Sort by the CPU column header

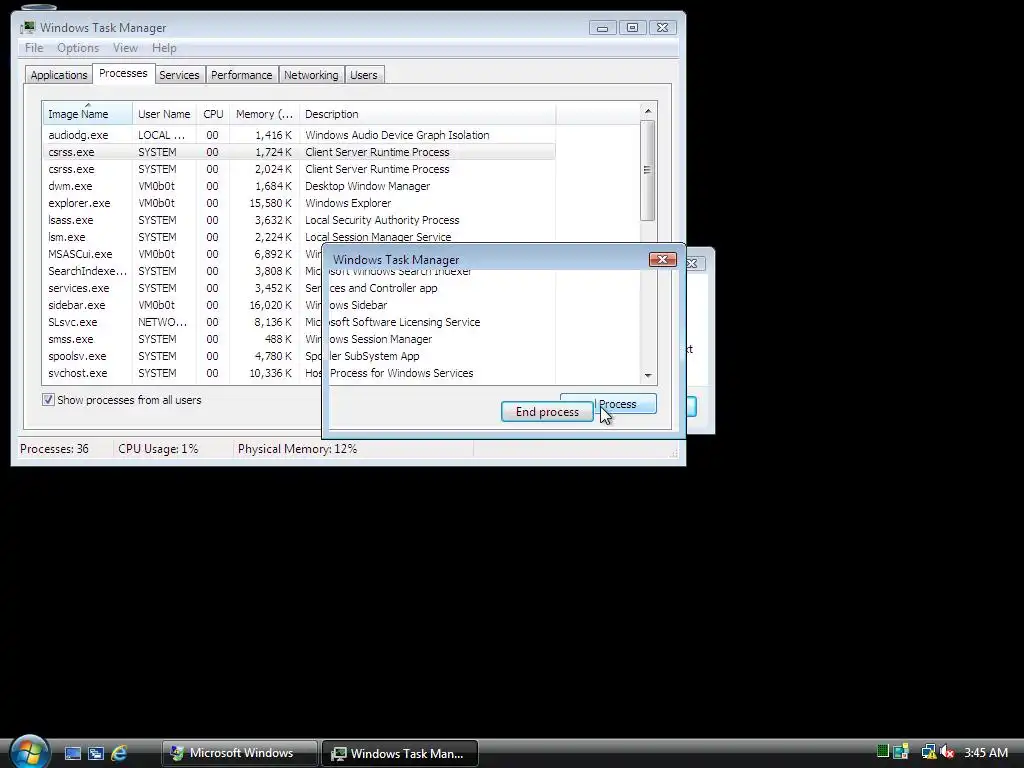[x=213, y=114]
